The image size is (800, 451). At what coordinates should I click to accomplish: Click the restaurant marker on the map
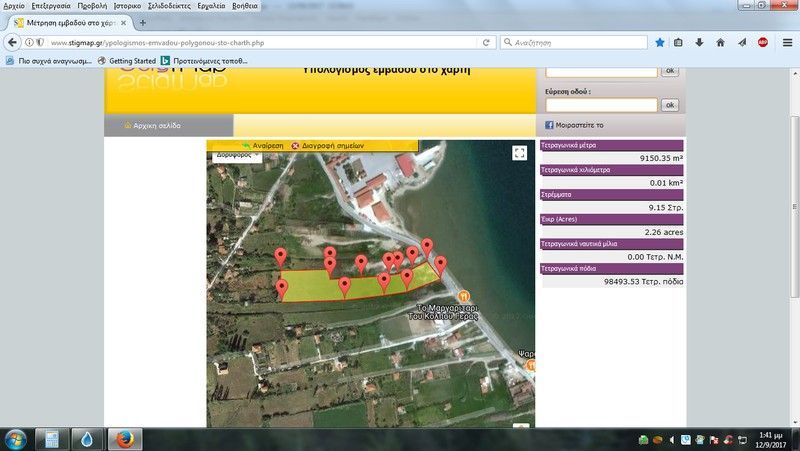click(463, 295)
